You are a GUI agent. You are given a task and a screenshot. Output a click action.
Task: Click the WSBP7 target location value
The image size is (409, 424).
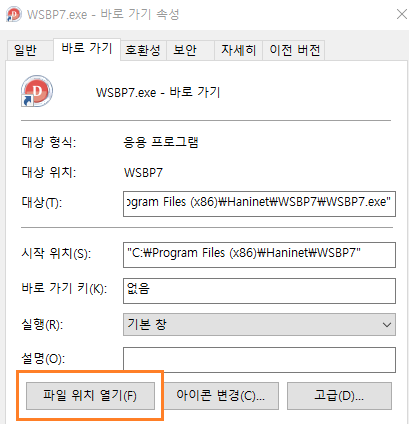click(x=143, y=173)
